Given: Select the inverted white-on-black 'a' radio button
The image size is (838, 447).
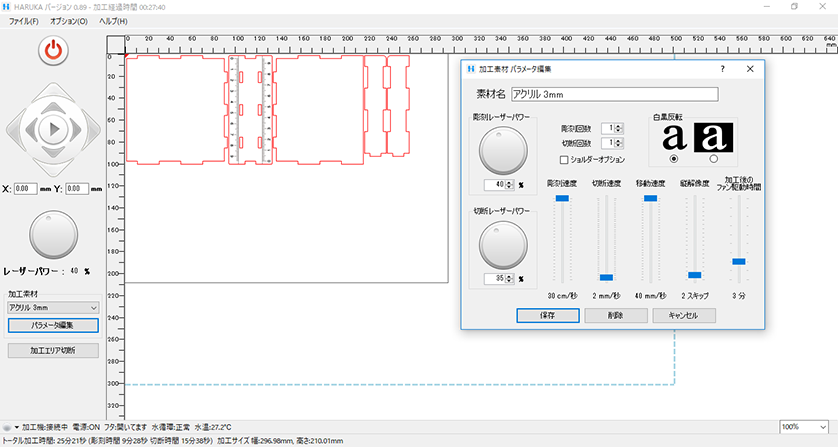Looking at the screenshot, I should pyautogui.click(x=713, y=159).
